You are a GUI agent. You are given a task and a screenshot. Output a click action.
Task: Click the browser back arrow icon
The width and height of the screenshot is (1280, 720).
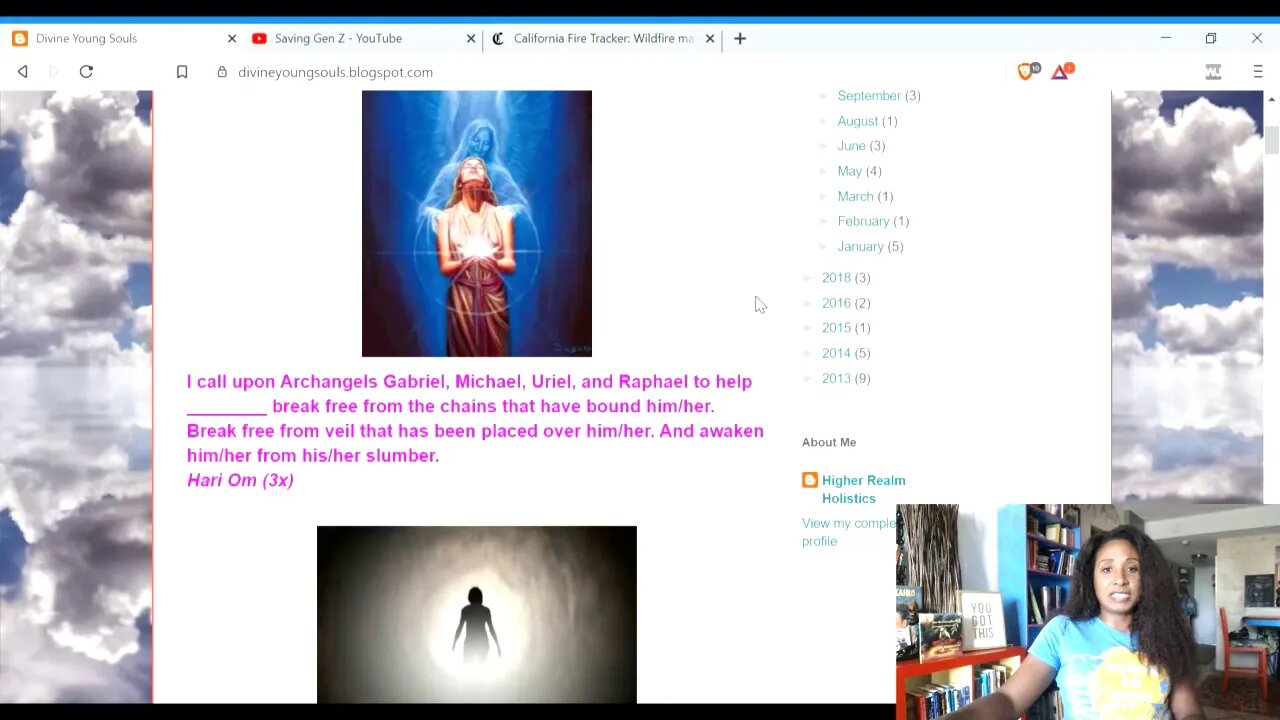(x=22, y=72)
